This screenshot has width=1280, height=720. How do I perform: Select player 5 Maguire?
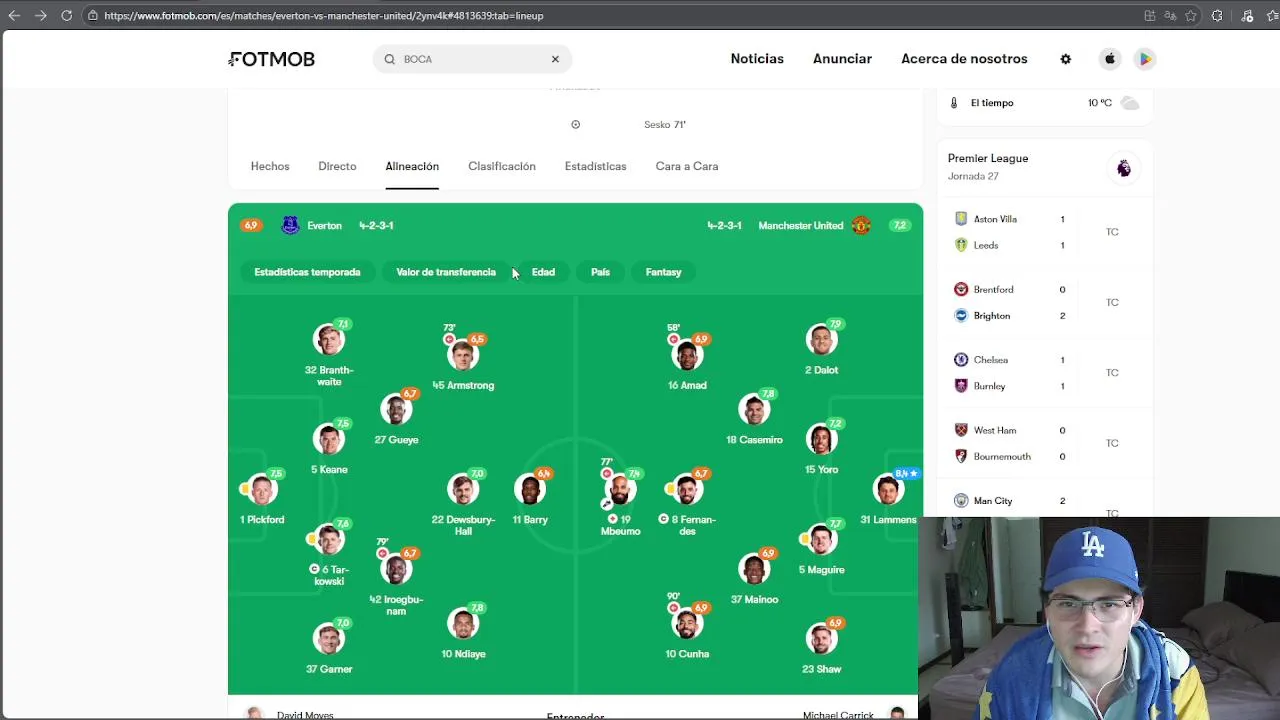click(x=821, y=548)
